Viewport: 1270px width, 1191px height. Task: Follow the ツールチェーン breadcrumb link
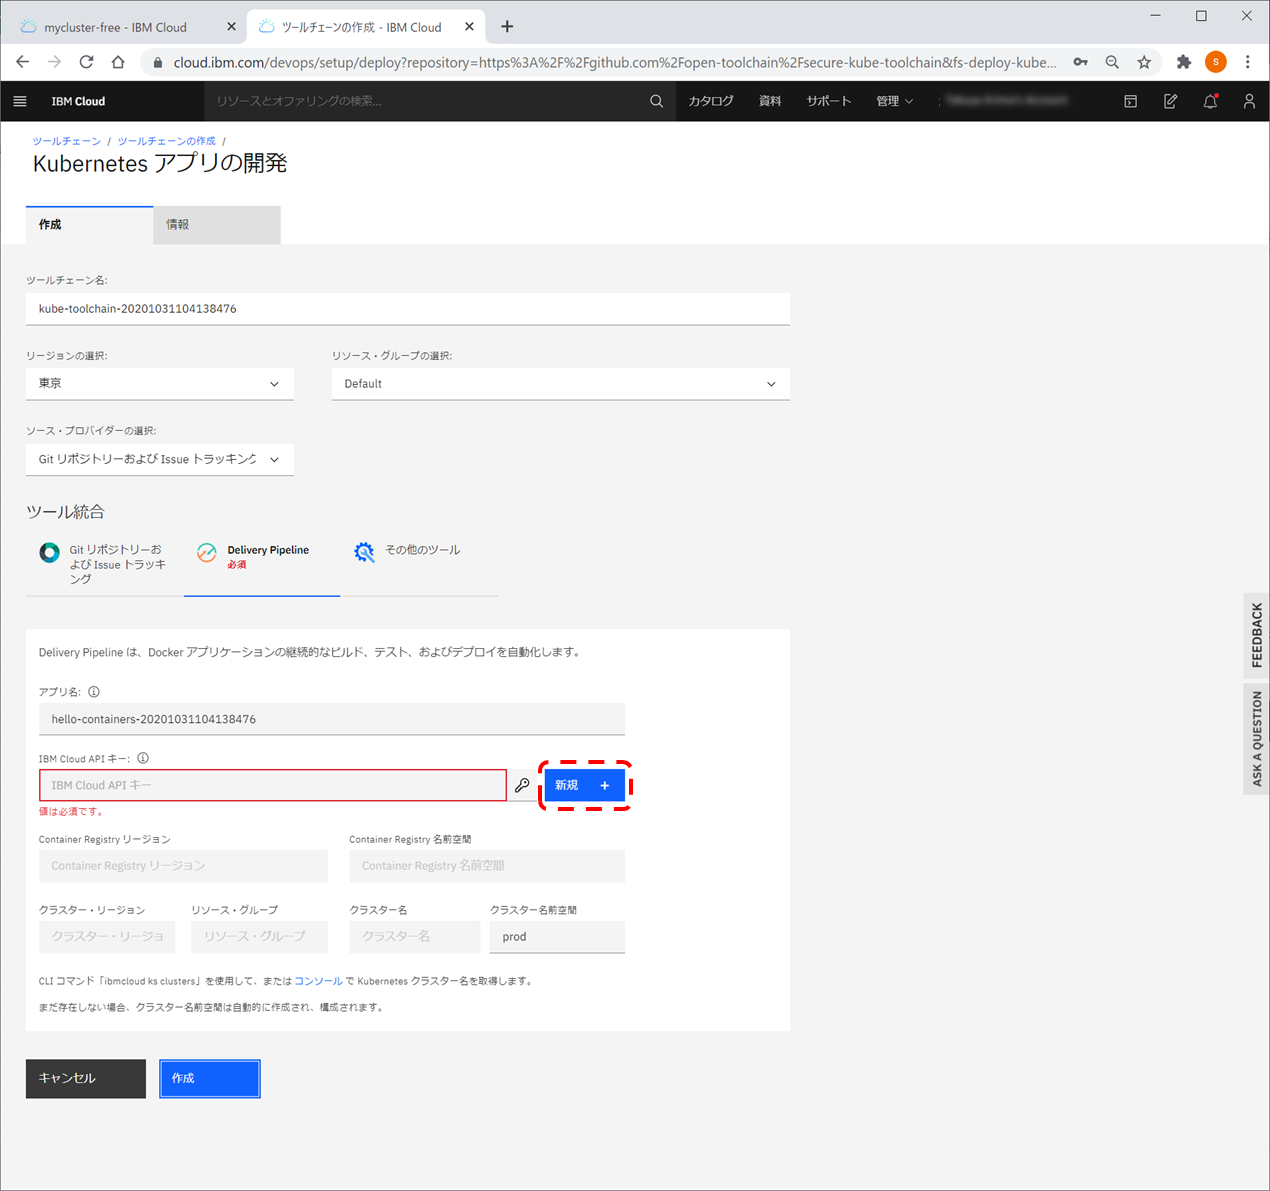pos(67,141)
